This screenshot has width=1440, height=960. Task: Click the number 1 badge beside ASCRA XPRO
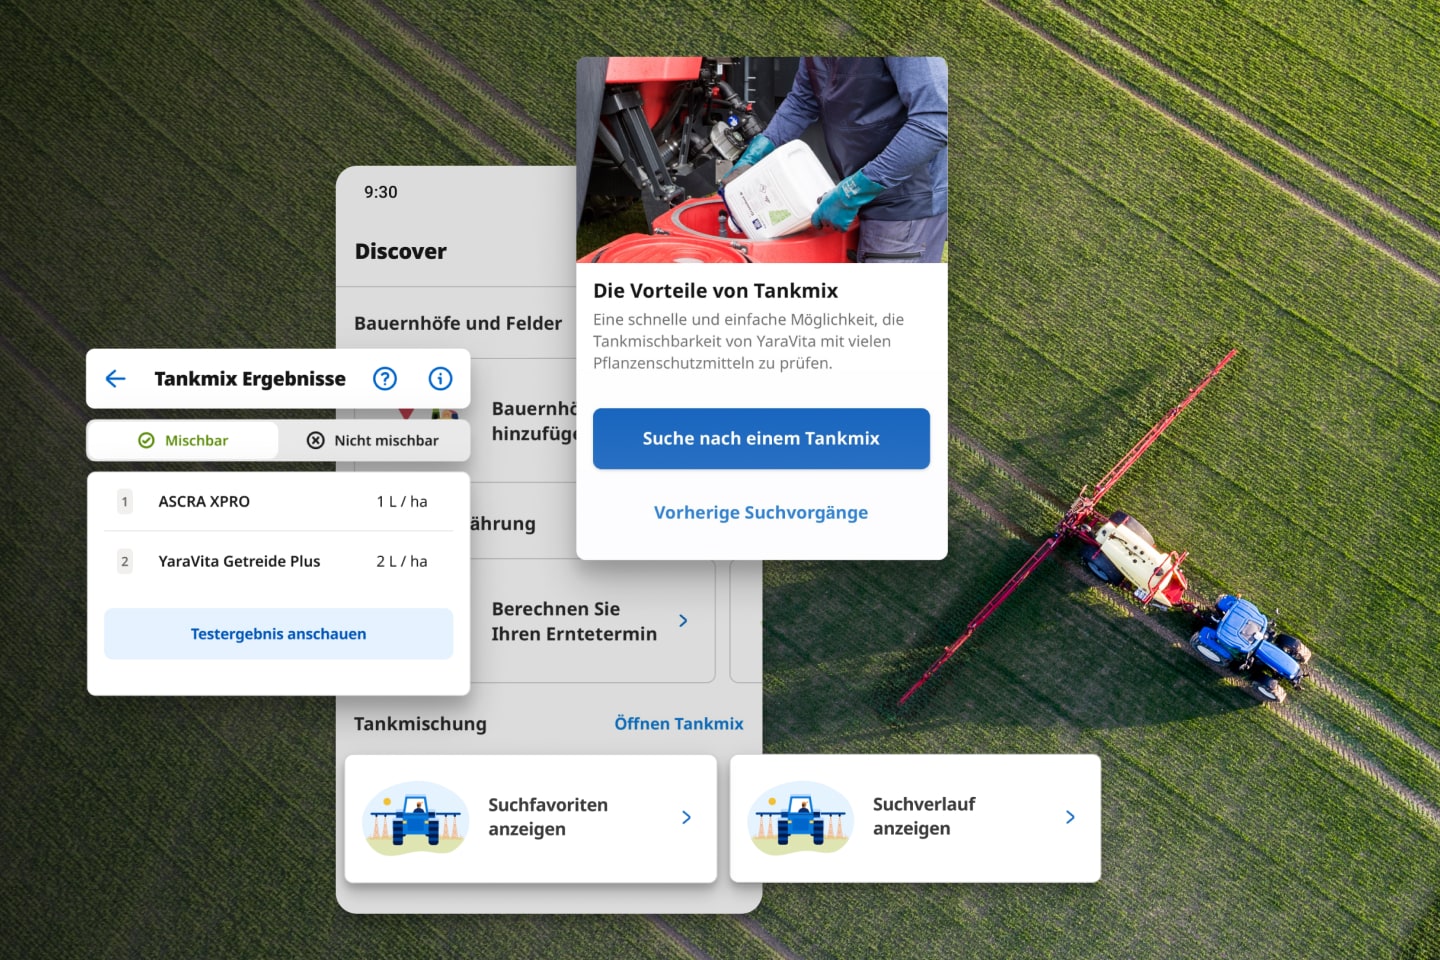124,501
